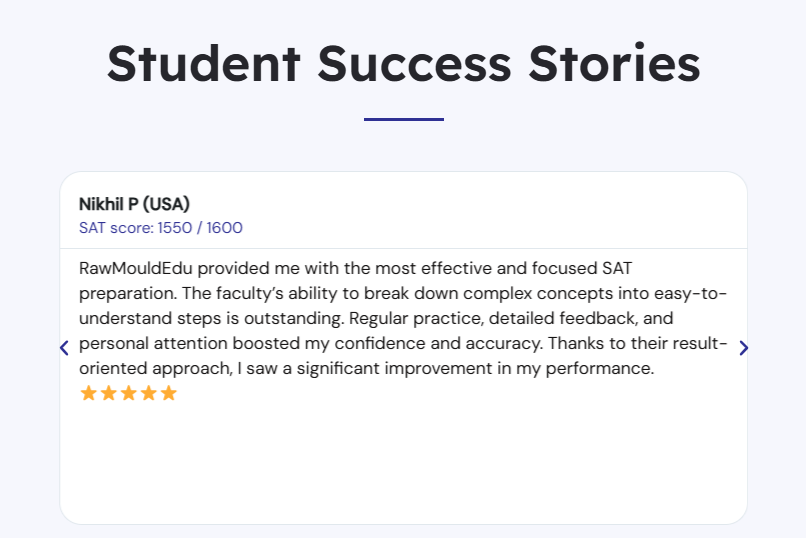Viewport: 806px width, 538px height.
Task: Click the third (middle) rating star
Action: click(x=128, y=393)
